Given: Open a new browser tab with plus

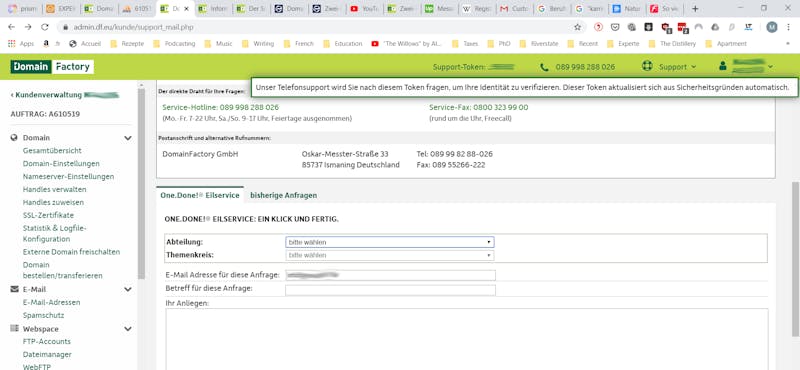Looking at the screenshot, I should 694,9.
